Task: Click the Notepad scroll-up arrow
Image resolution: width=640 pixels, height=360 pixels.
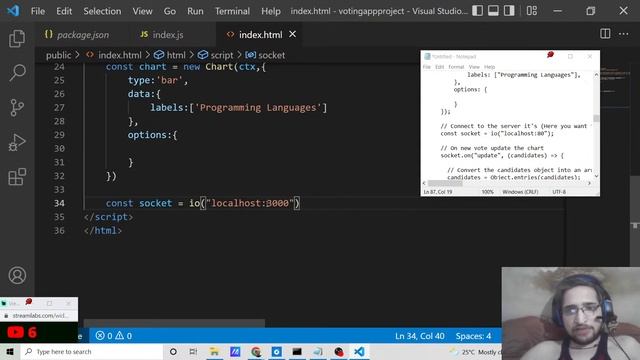Action: (x=596, y=75)
